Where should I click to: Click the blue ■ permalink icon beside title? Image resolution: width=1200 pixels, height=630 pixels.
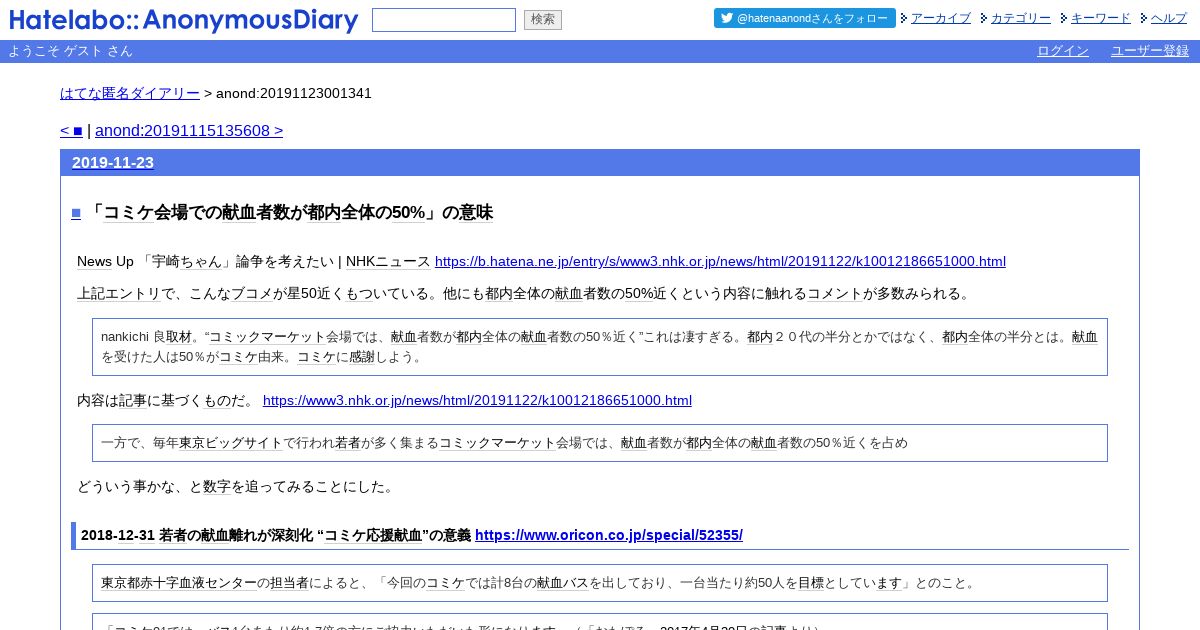pyautogui.click(x=76, y=213)
